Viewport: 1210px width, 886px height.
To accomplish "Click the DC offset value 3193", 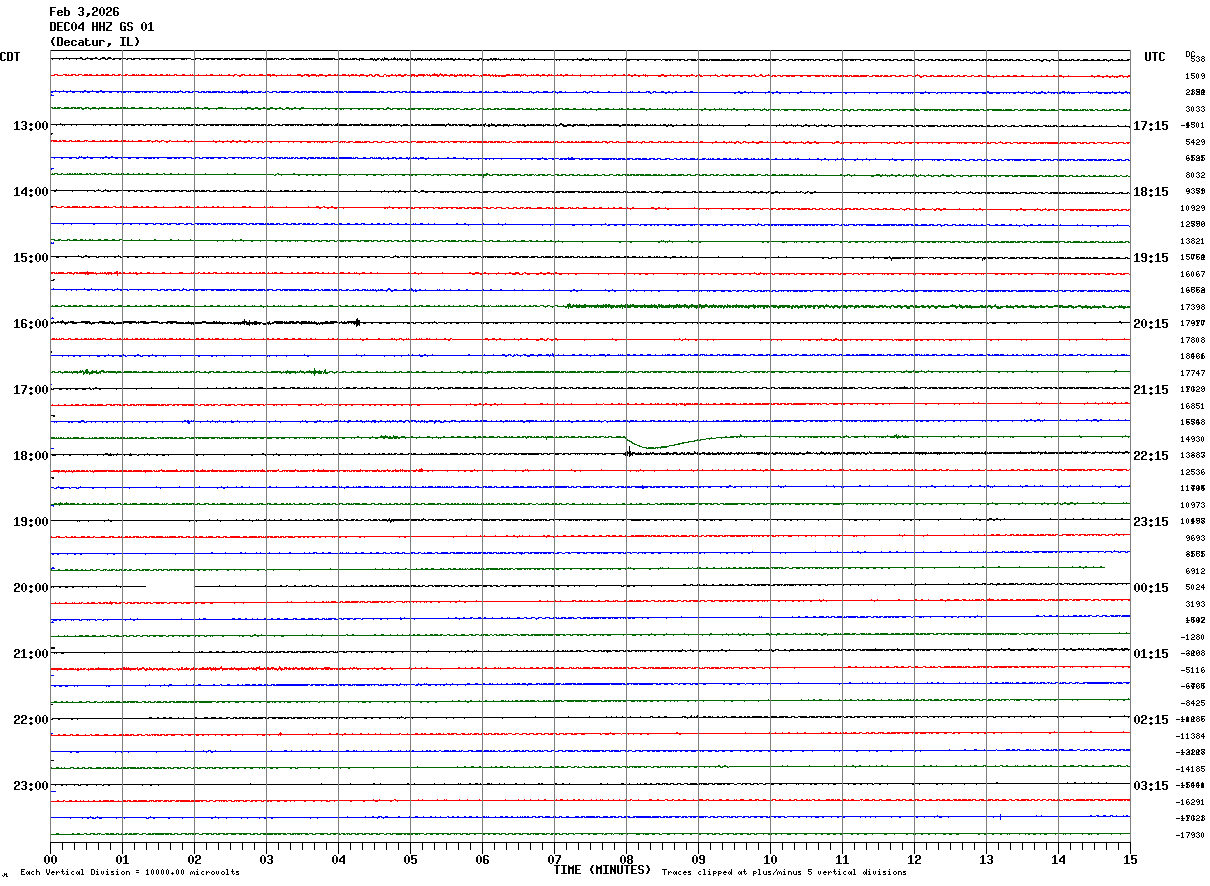I will tap(1195, 604).
